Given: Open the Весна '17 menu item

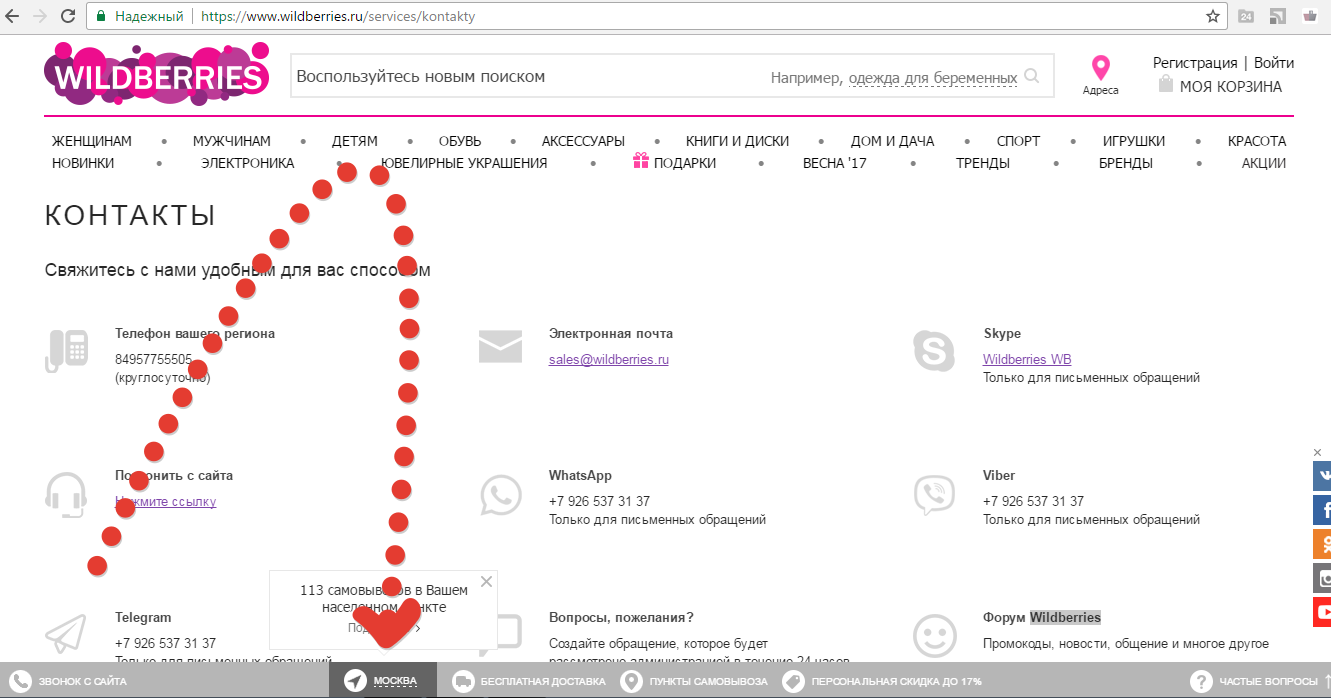Looking at the screenshot, I should pyautogui.click(x=835, y=163).
